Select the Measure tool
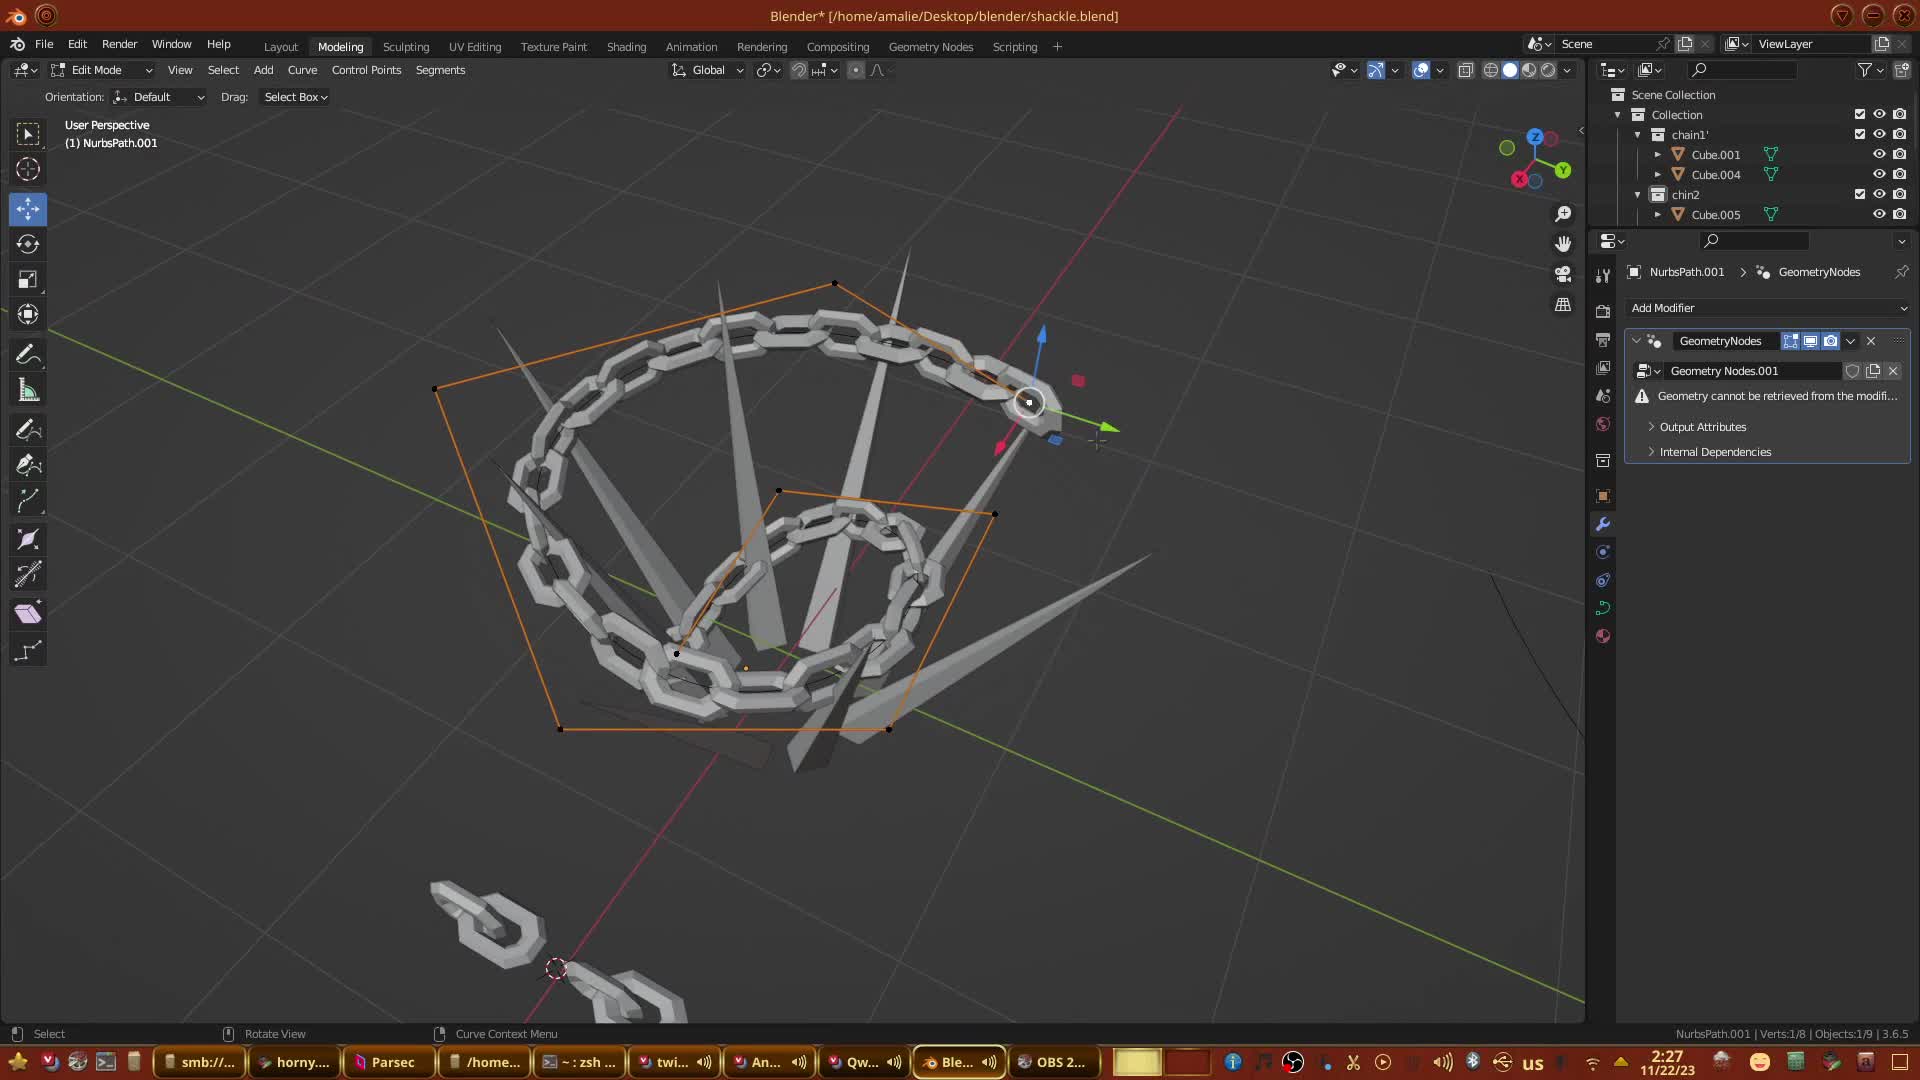 click(28, 391)
